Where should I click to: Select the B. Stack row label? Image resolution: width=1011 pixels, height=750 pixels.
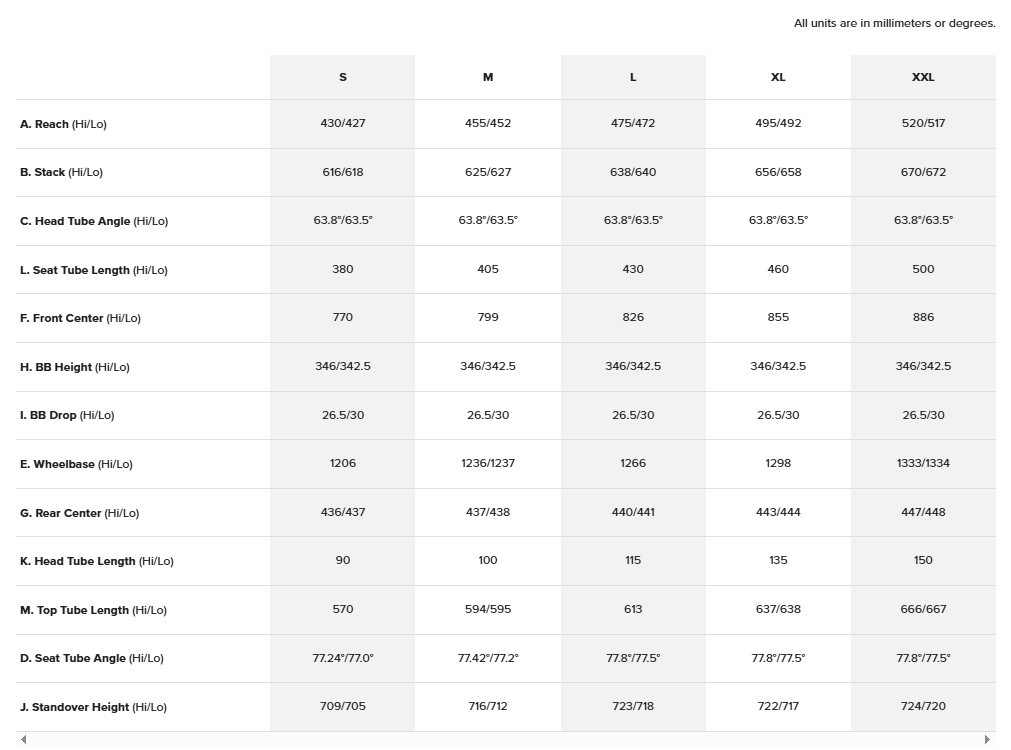pos(61,172)
